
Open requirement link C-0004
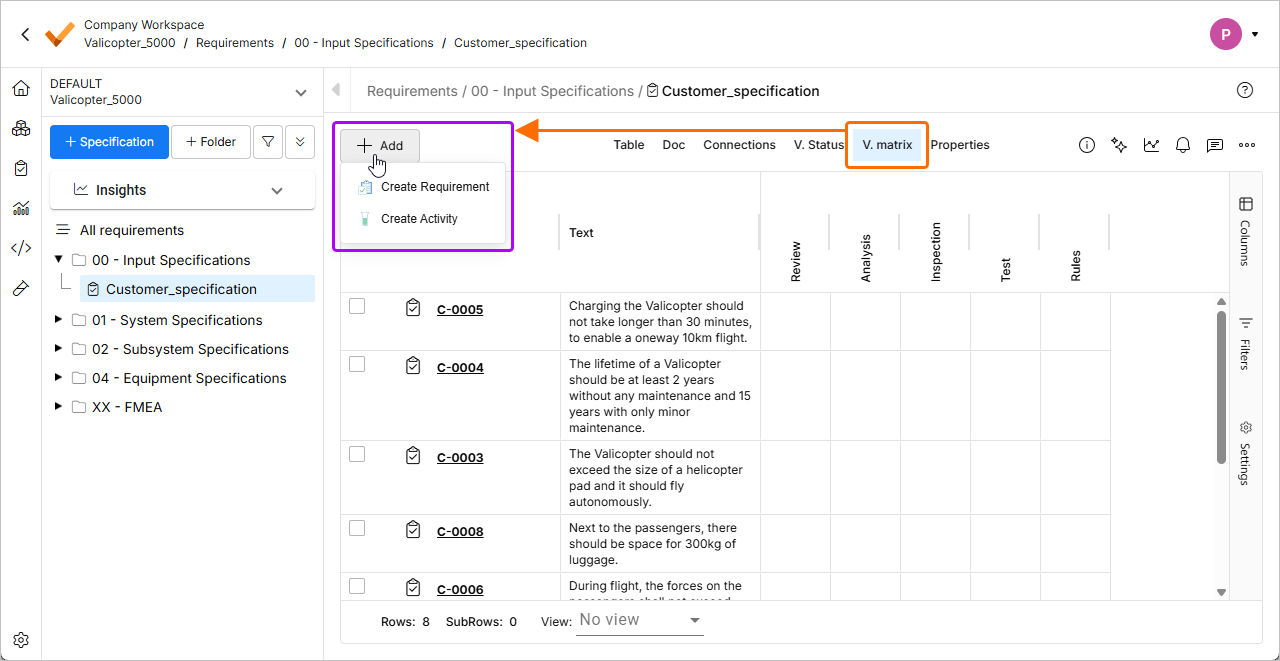point(460,367)
